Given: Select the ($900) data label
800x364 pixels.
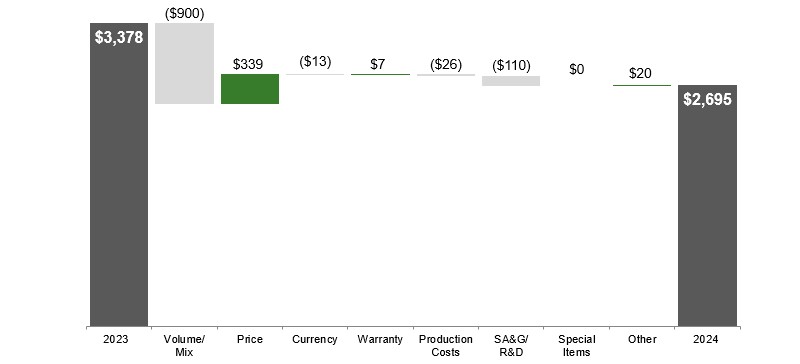Looking at the screenshot, I should 184,14.
